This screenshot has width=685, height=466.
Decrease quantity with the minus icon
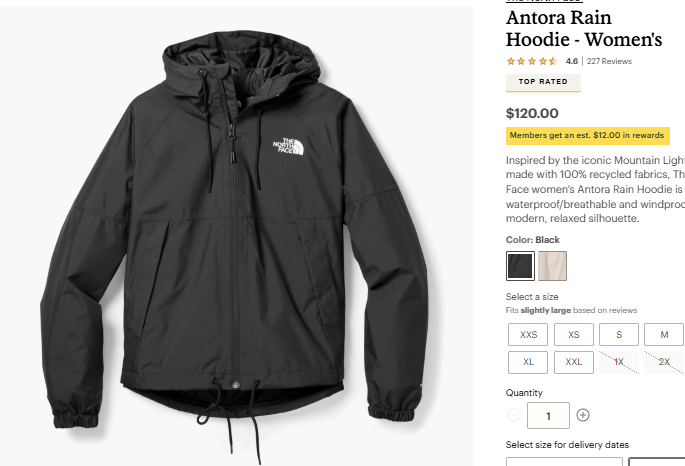point(514,415)
